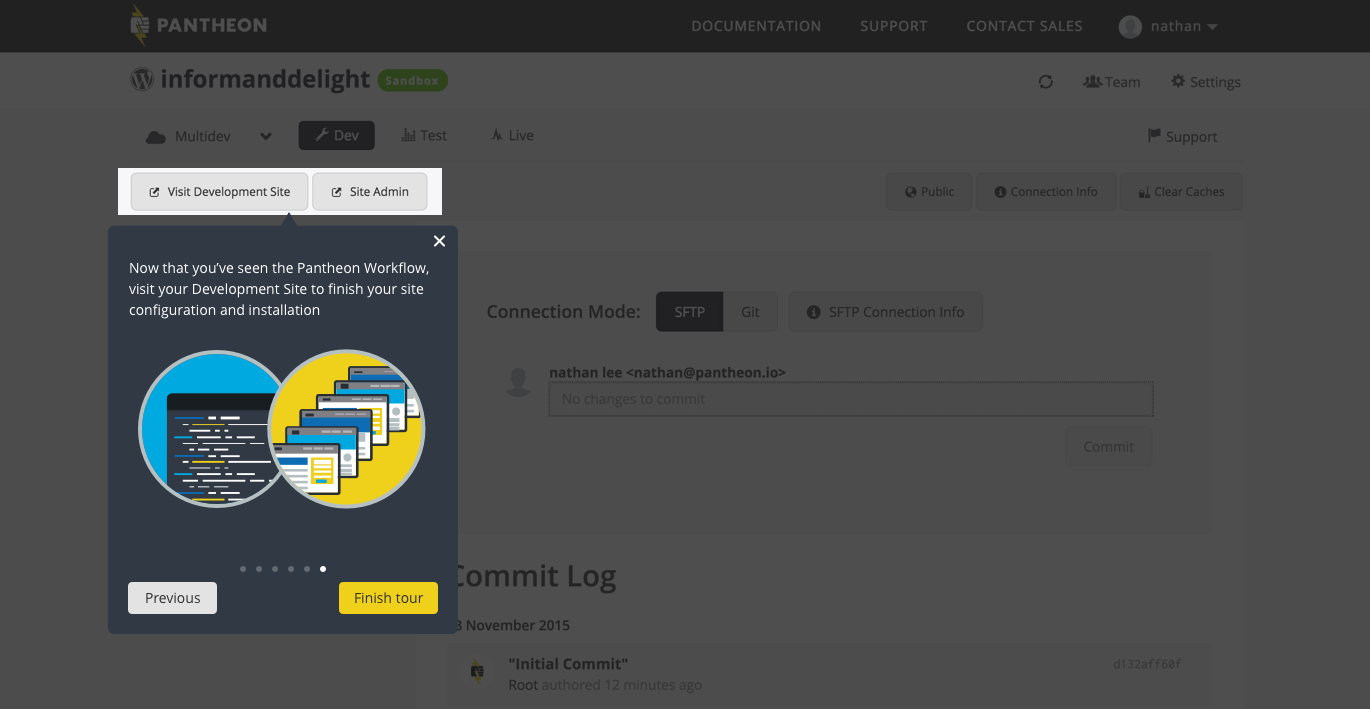The image size is (1370, 709).
Task: Click the gear icon beside Settings
Action: [1178, 81]
